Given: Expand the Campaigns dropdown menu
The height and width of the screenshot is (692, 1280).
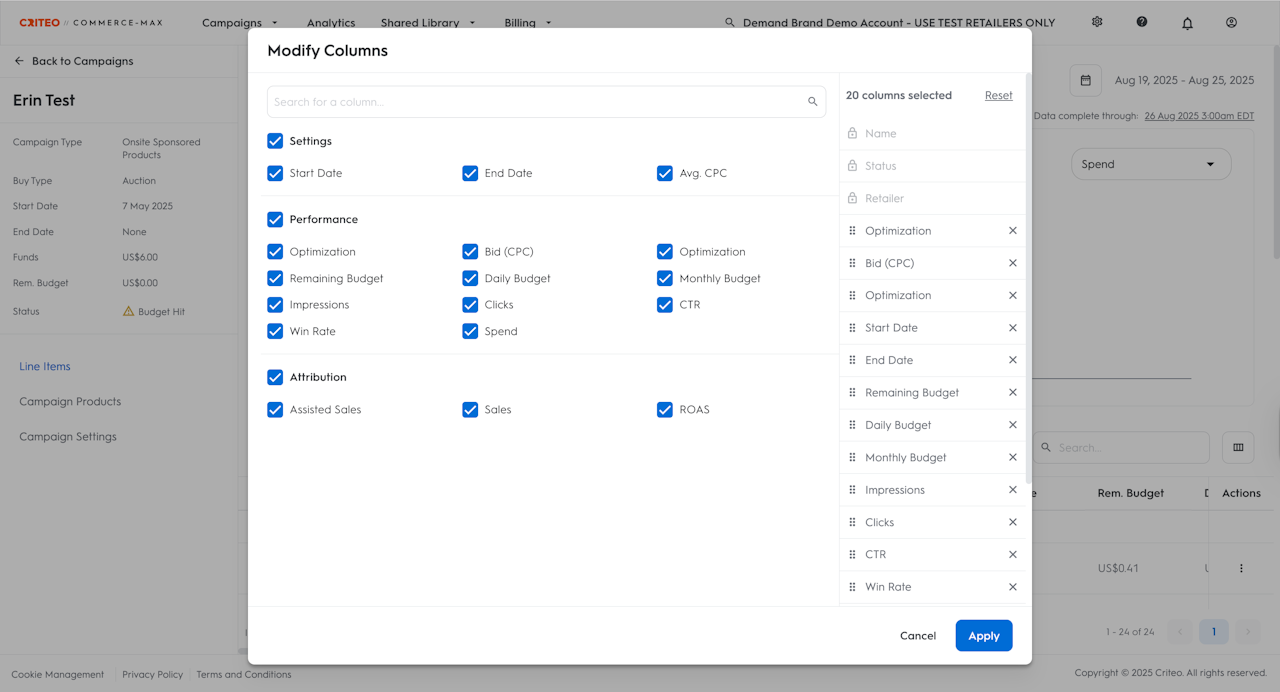Looking at the screenshot, I should pos(240,23).
